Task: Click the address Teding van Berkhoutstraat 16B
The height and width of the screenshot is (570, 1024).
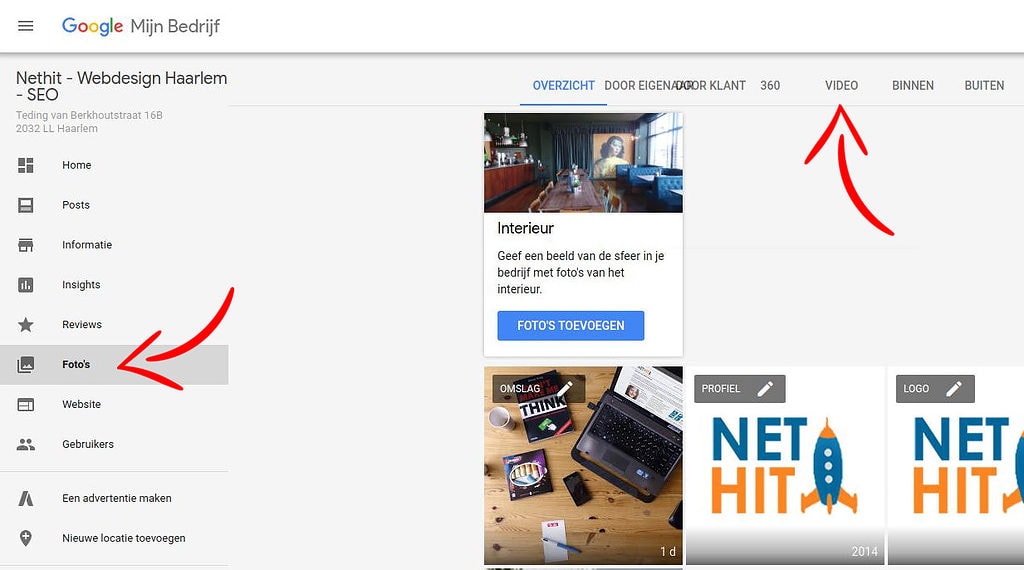Action: pos(89,115)
